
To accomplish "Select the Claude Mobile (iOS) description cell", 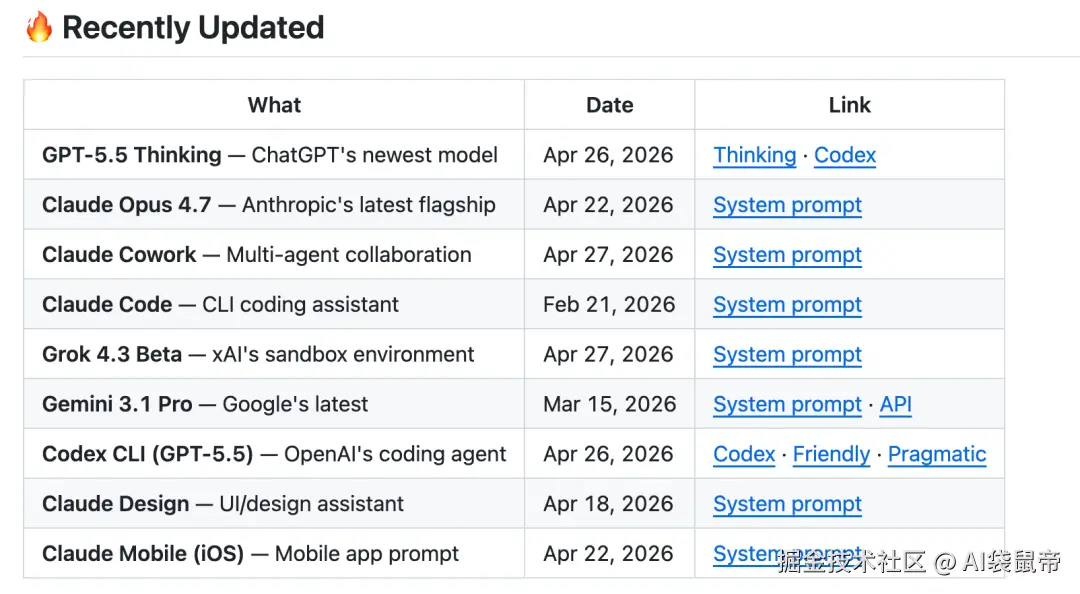I will [274, 553].
